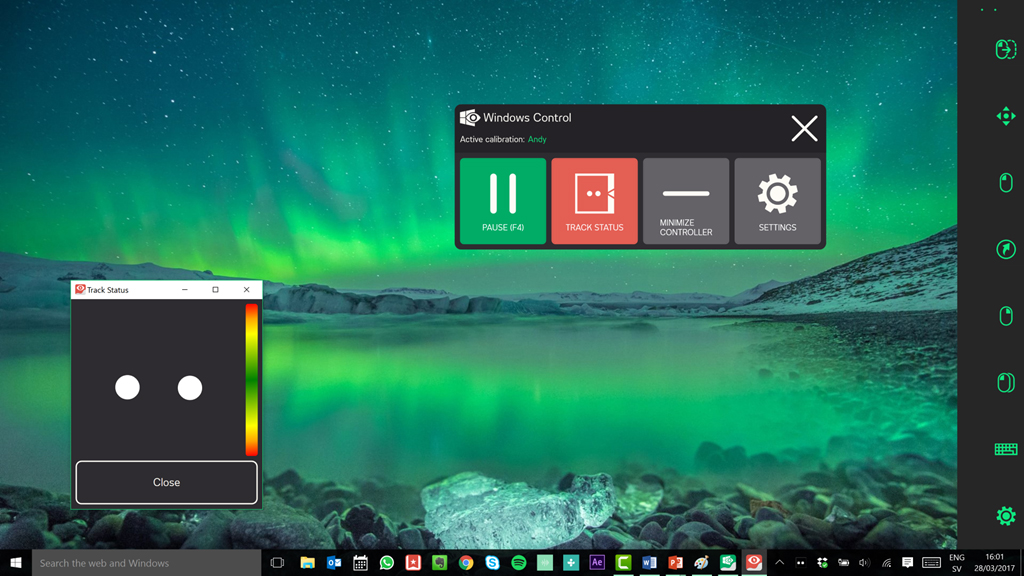Select the mouse drag tool in the sidebar
Screen dimensions: 1024x576
pos(1006,49)
